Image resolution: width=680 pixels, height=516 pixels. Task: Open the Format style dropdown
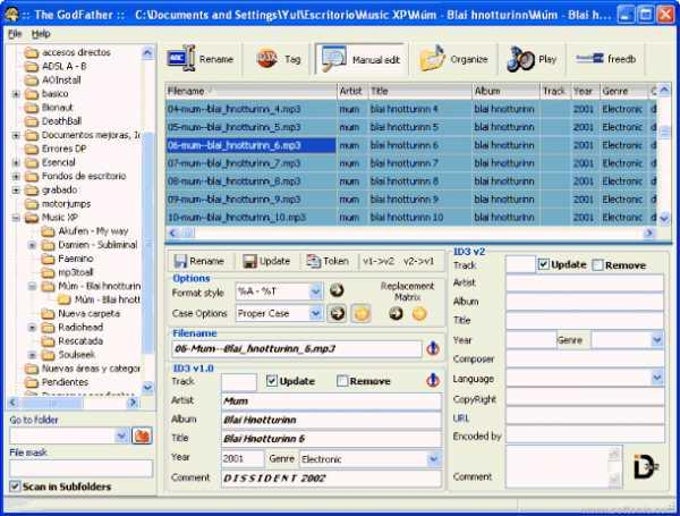(316, 291)
